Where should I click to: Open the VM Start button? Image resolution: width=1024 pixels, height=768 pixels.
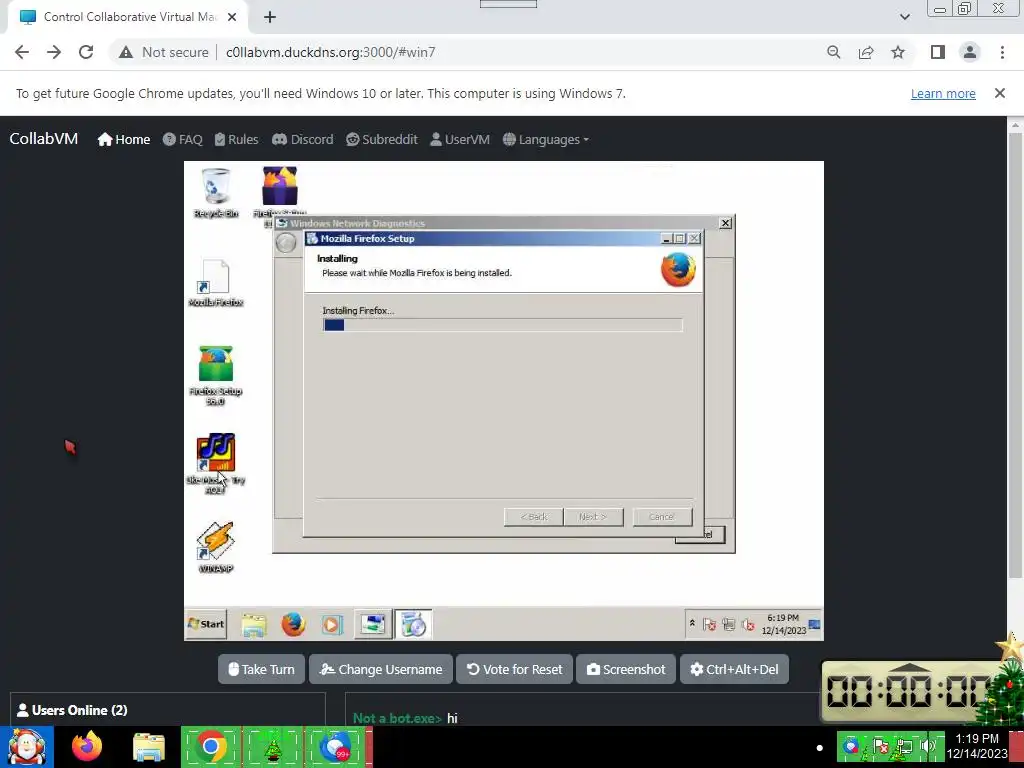pyautogui.click(x=206, y=624)
